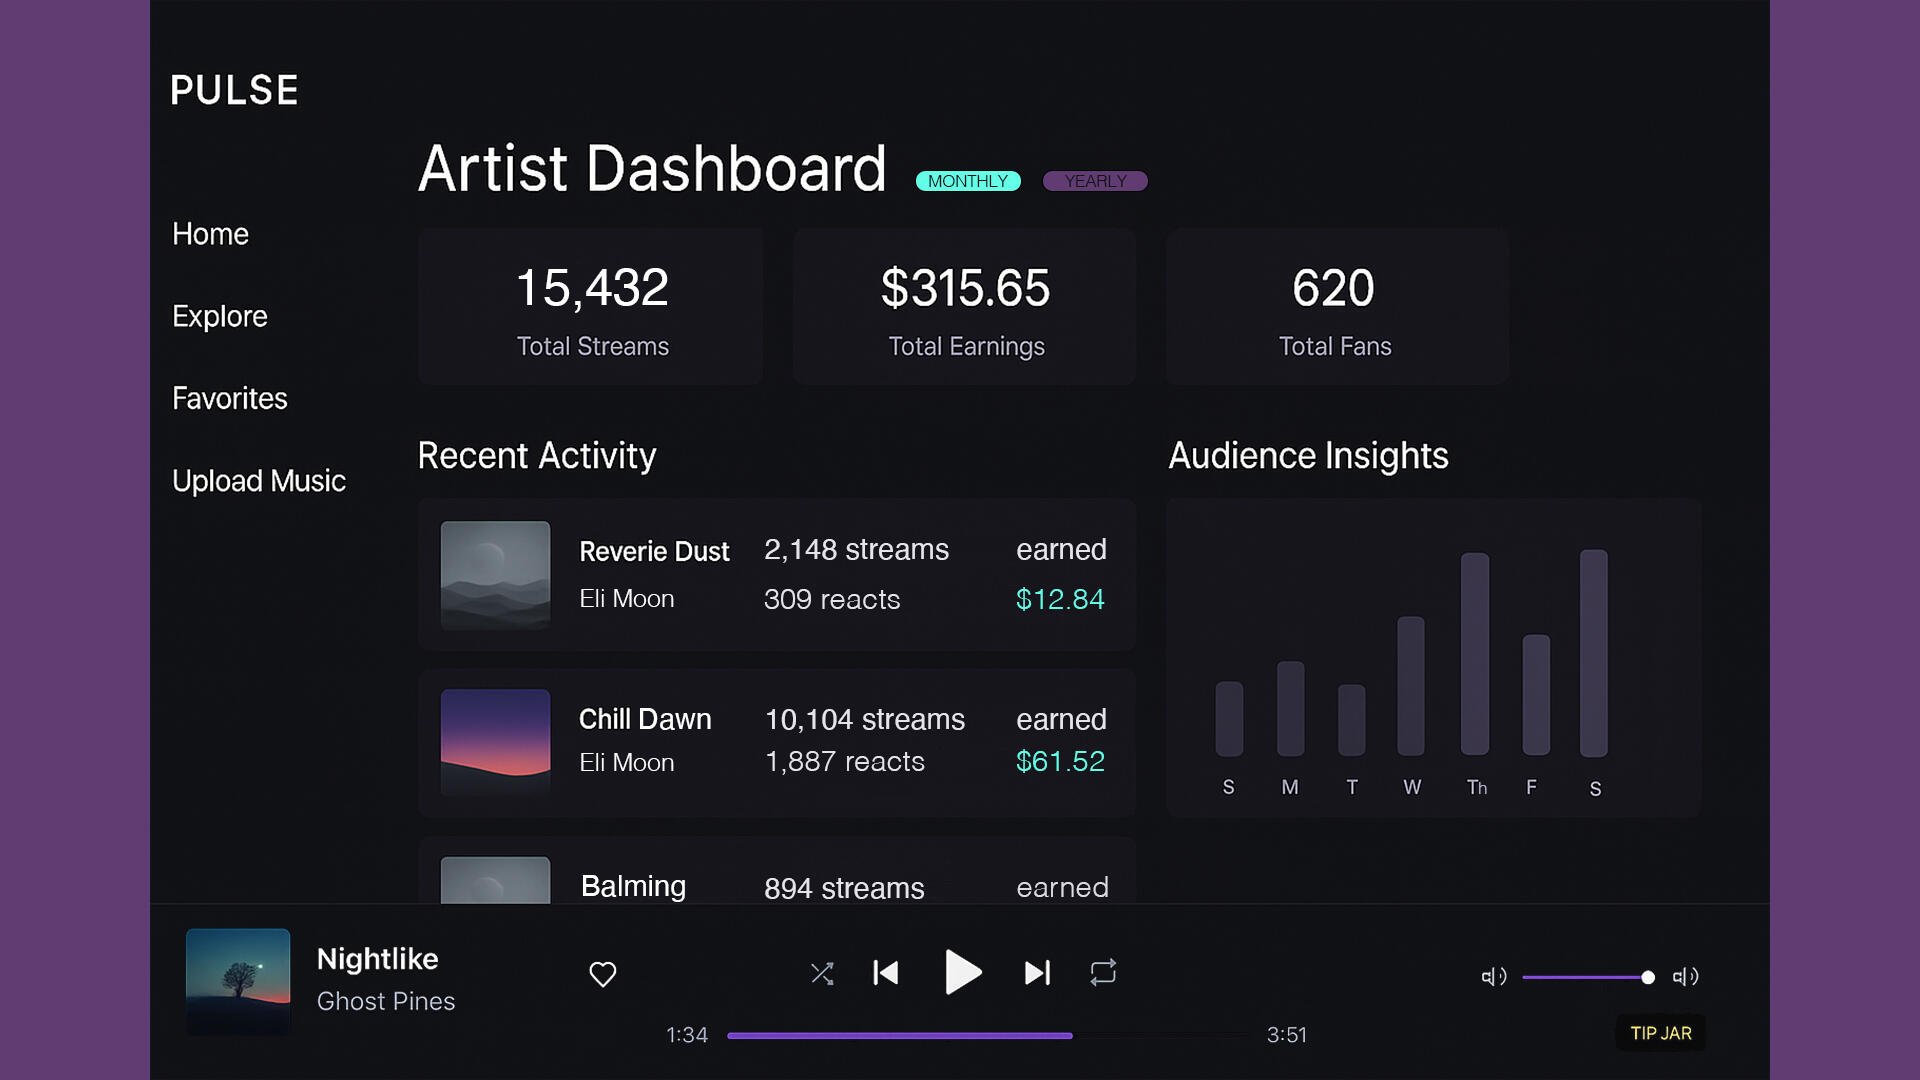This screenshot has width=1920, height=1080.
Task: Toggle repeat mode
Action: (1103, 973)
